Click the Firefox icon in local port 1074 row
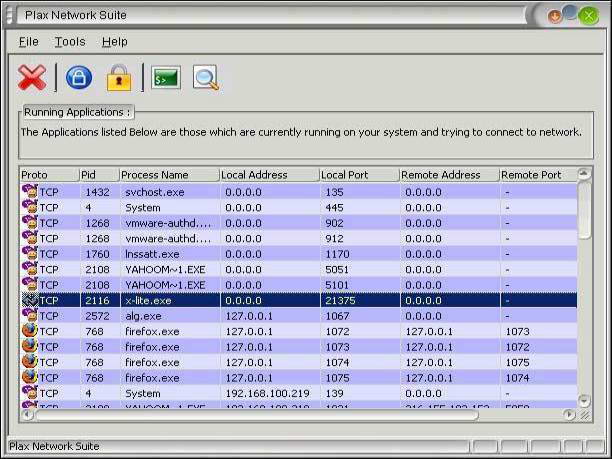Viewport: 612px width, 459px height. 29,362
